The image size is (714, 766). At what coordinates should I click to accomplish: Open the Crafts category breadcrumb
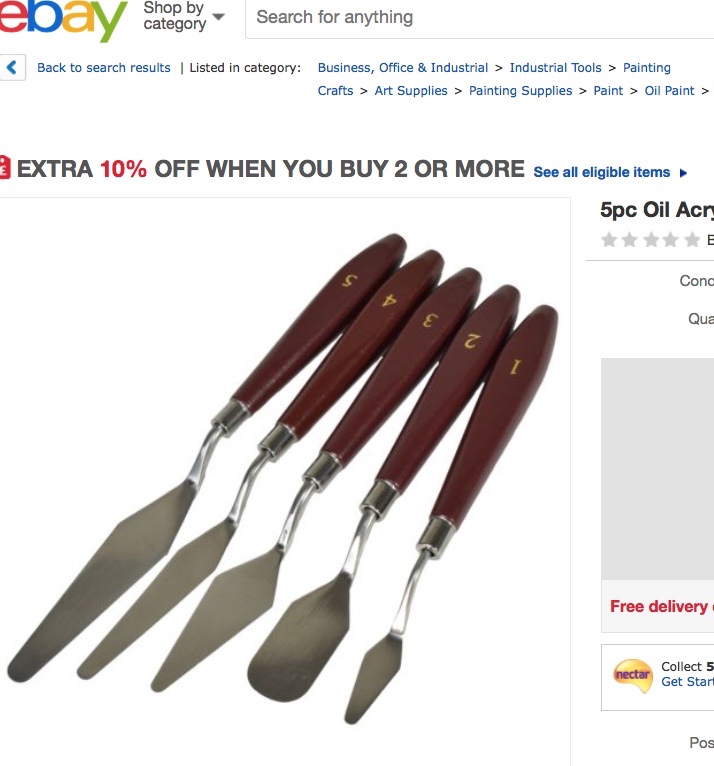[335, 91]
